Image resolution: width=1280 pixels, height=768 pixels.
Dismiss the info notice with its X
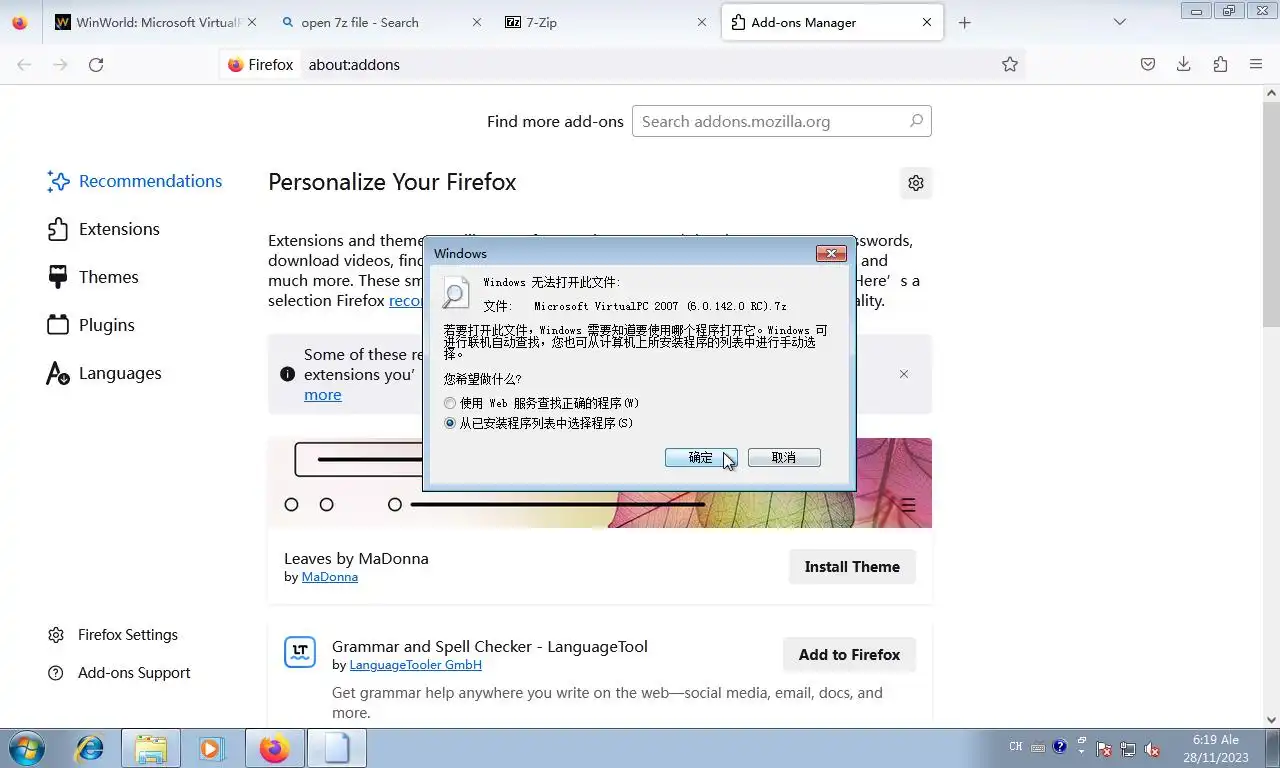[x=904, y=374]
